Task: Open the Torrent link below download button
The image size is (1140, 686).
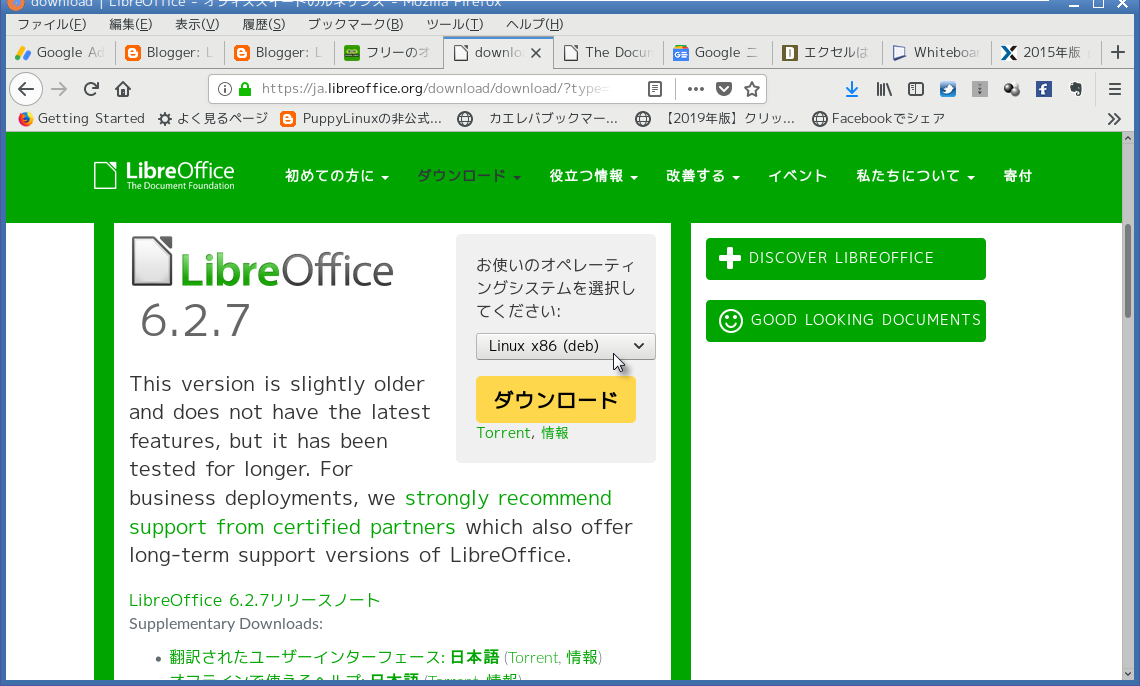Action: tap(503, 433)
